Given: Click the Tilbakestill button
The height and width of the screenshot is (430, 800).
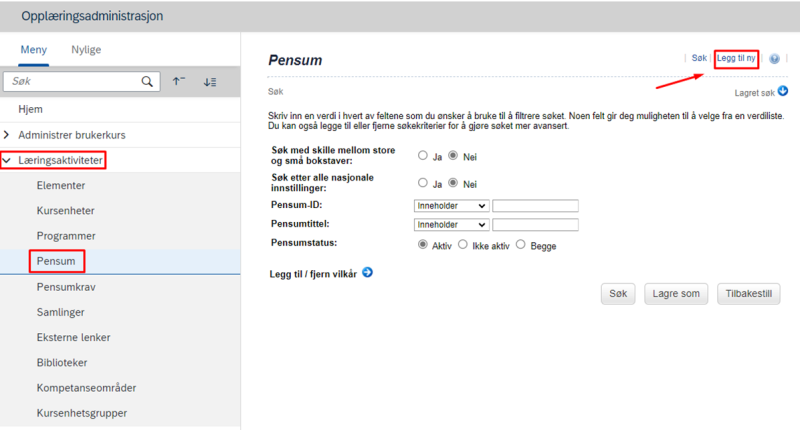Looking at the screenshot, I should [748, 294].
